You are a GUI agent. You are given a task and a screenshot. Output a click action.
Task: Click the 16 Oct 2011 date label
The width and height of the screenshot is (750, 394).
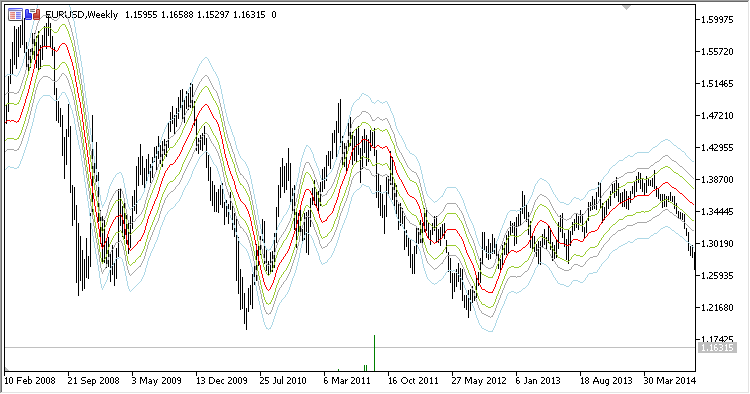tap(413, 381)
